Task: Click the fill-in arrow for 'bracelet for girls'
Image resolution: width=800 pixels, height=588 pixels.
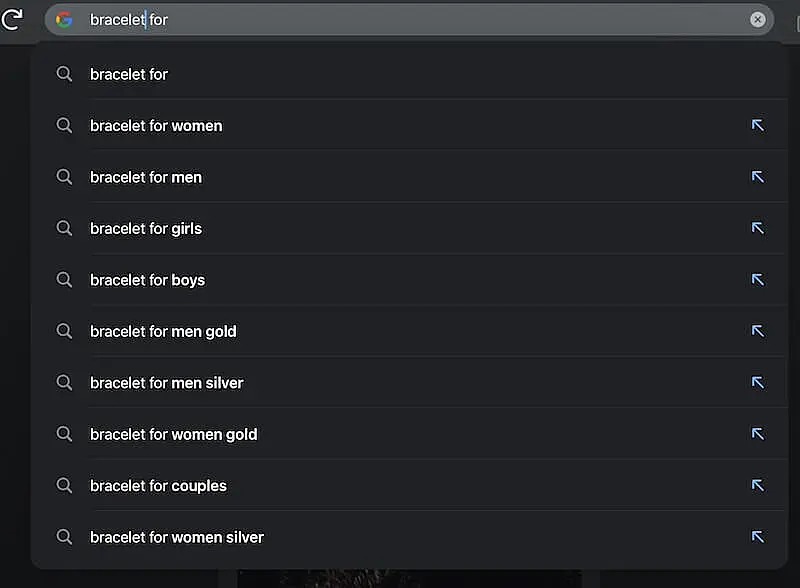Action: [757, 228]
